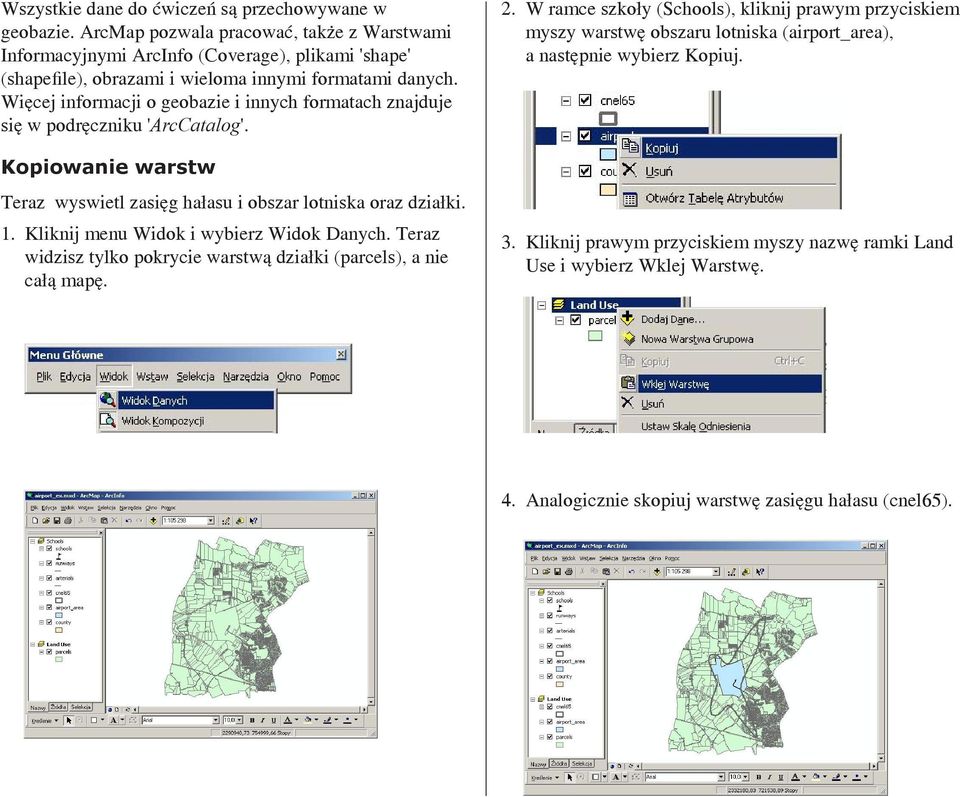Screen dimensions: 960x797
Task: Toggle runways layer checkbox in left ArcMap window
Action: coord(50,563)
